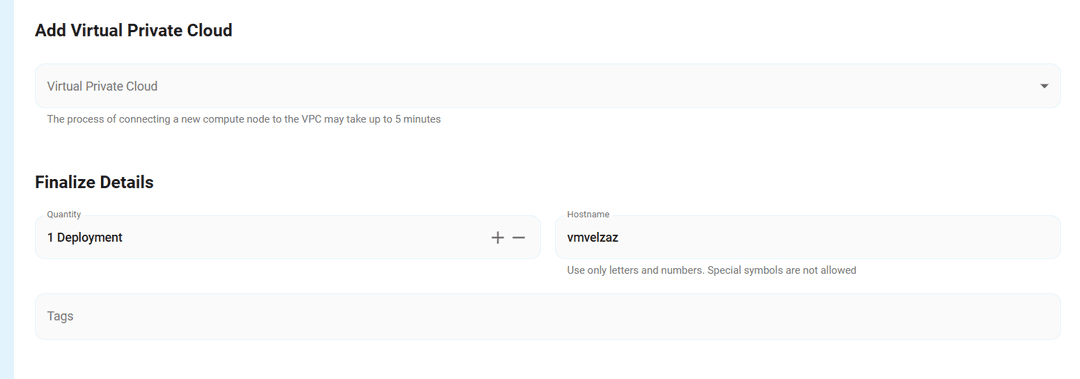Click the "Tags" placeholder label
Image resolution: width=1080 pixels, height=379 pixels.
click(60, 316)
